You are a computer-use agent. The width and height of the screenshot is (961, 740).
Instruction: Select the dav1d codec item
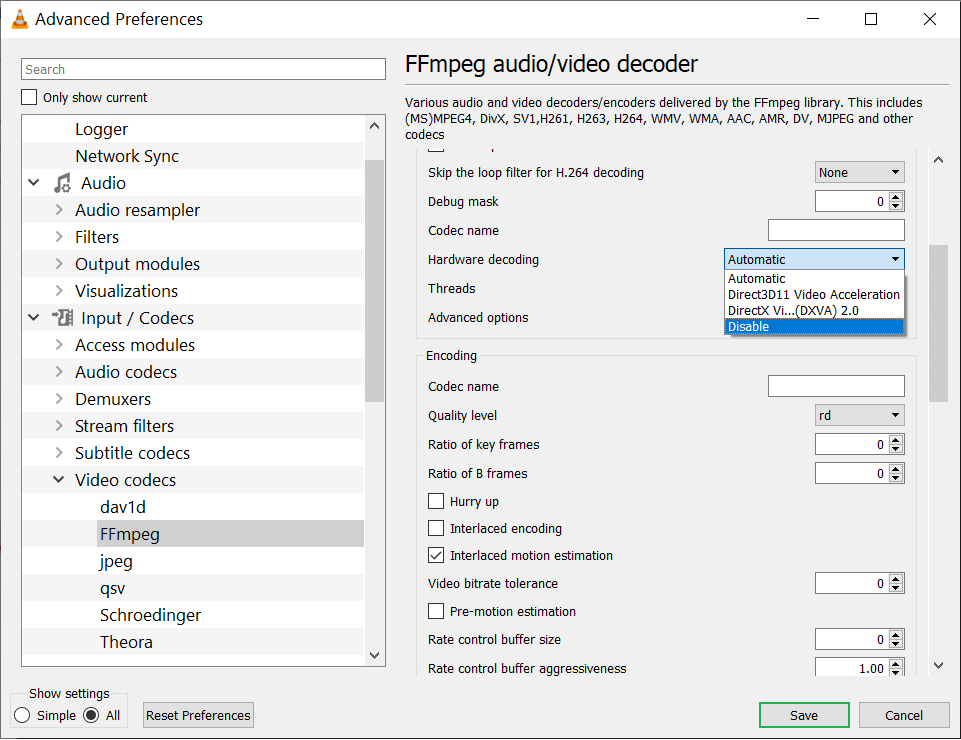tap(123, 507)
